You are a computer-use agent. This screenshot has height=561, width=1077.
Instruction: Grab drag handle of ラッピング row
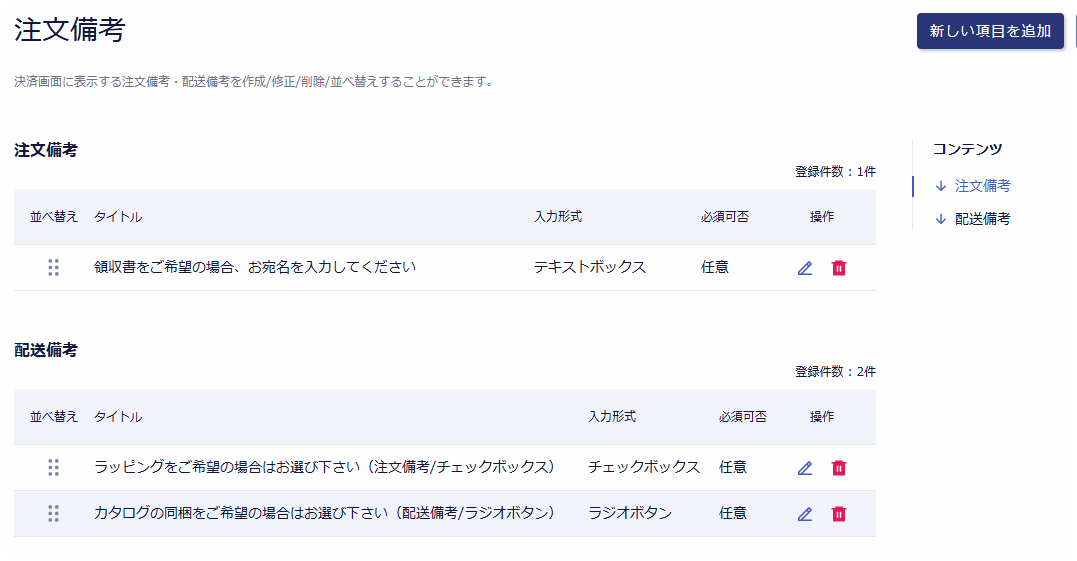54,468
